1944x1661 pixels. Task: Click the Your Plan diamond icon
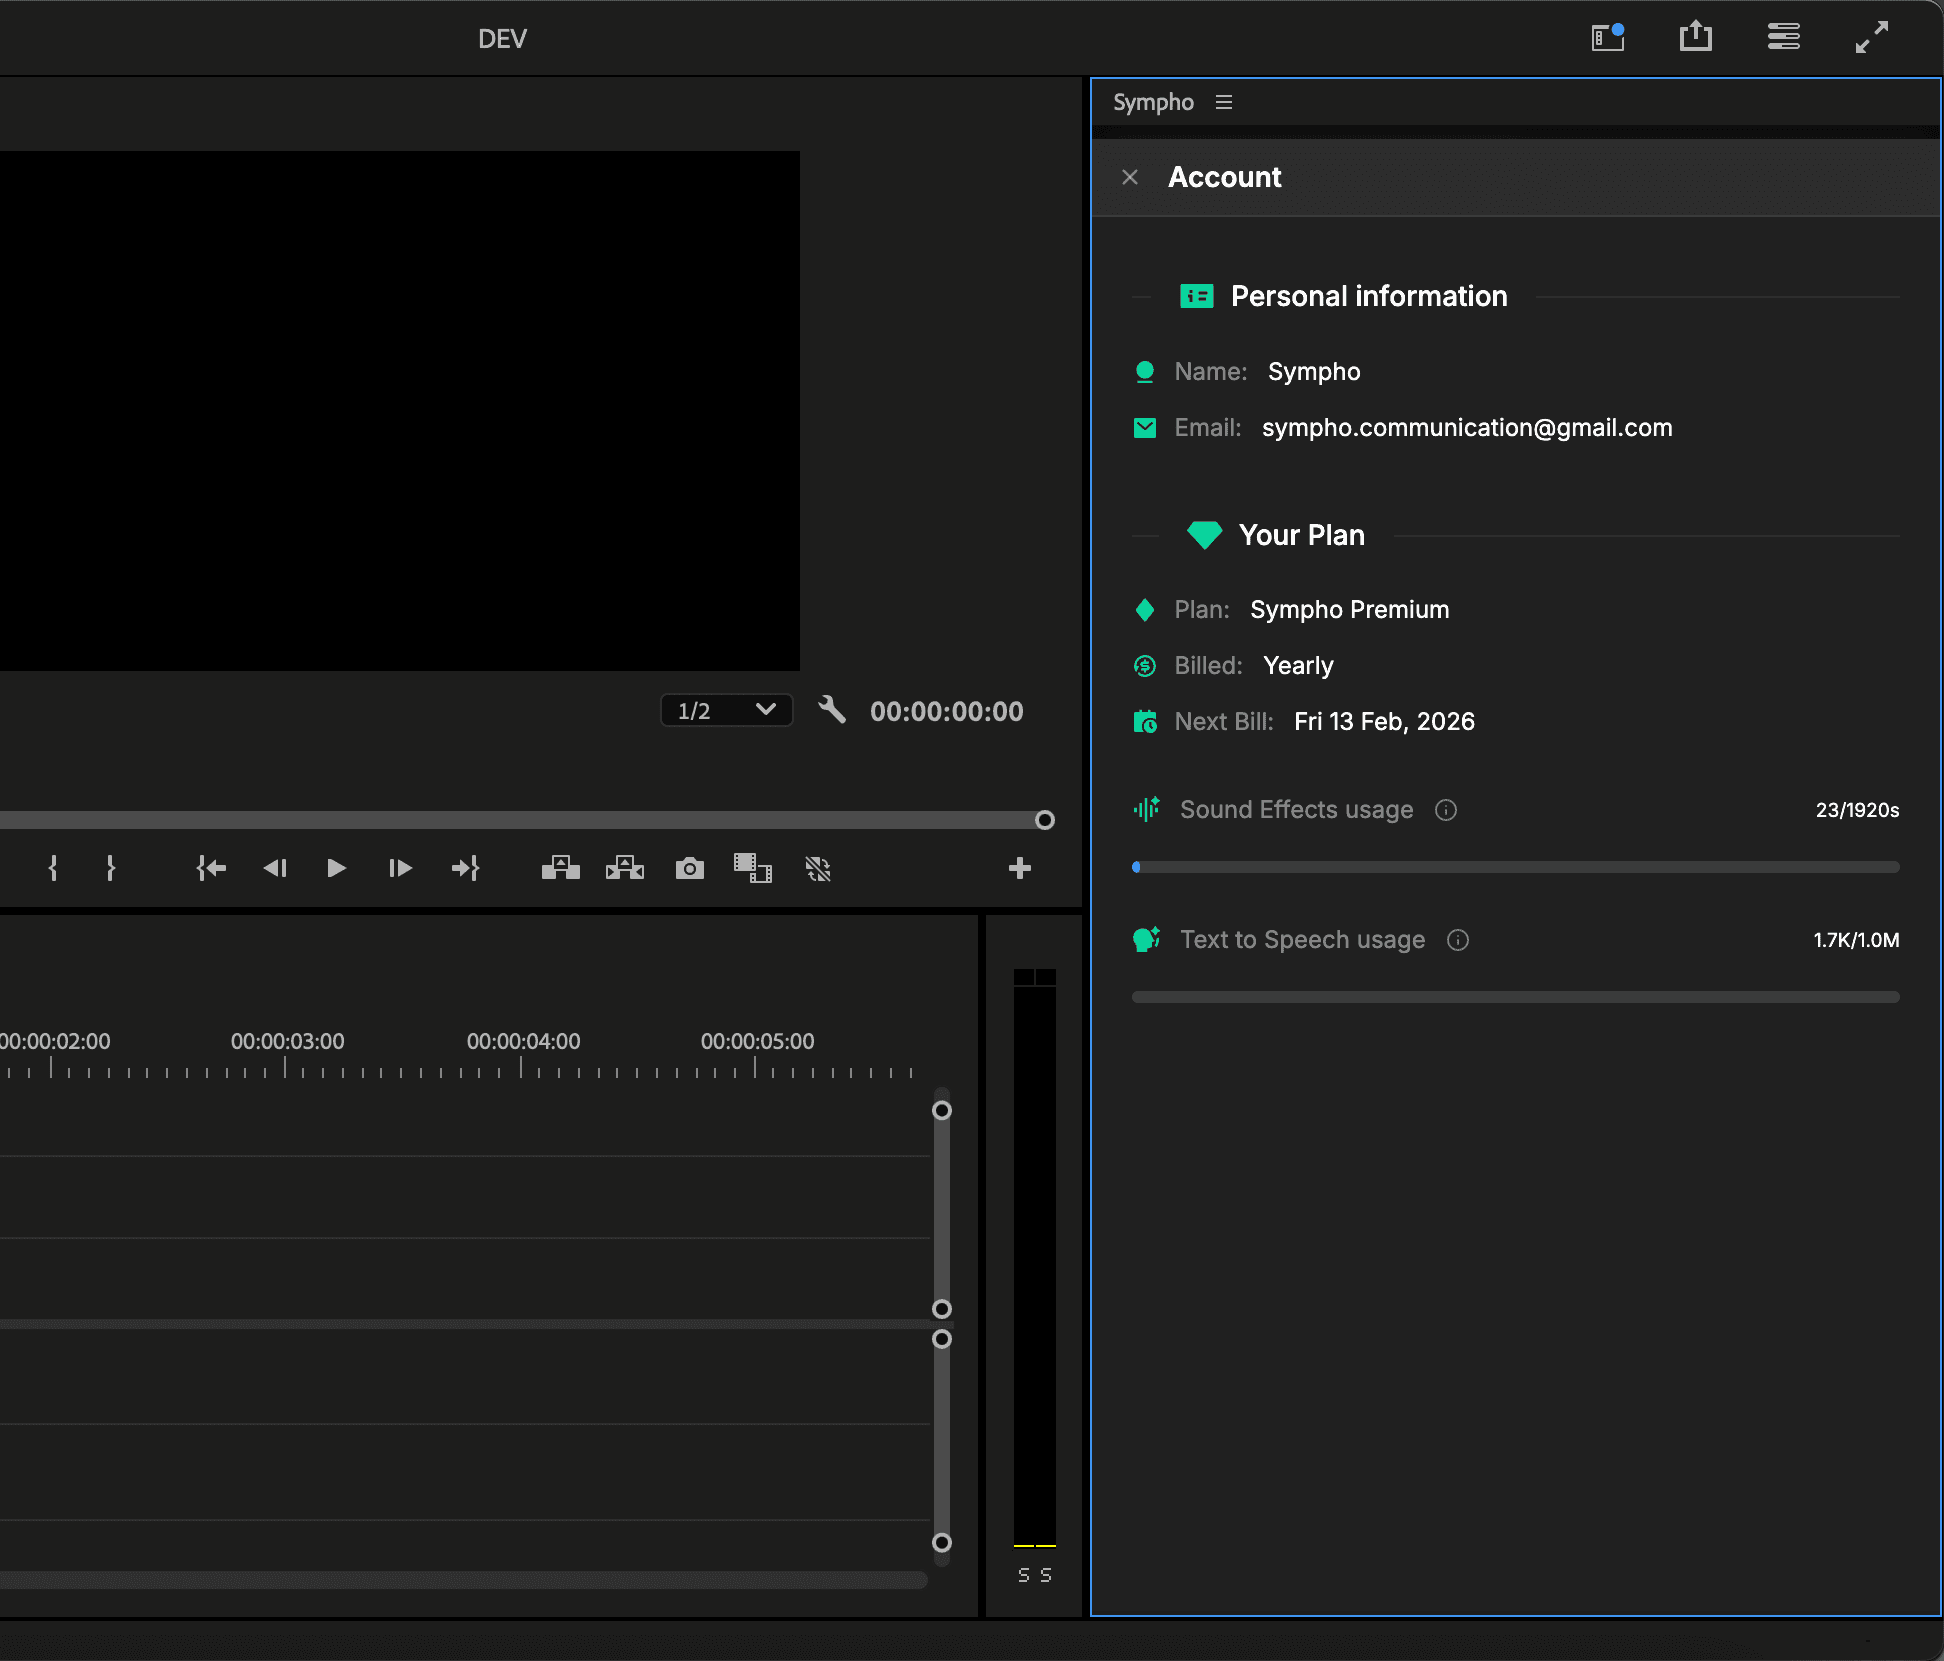pos(1204,535)
